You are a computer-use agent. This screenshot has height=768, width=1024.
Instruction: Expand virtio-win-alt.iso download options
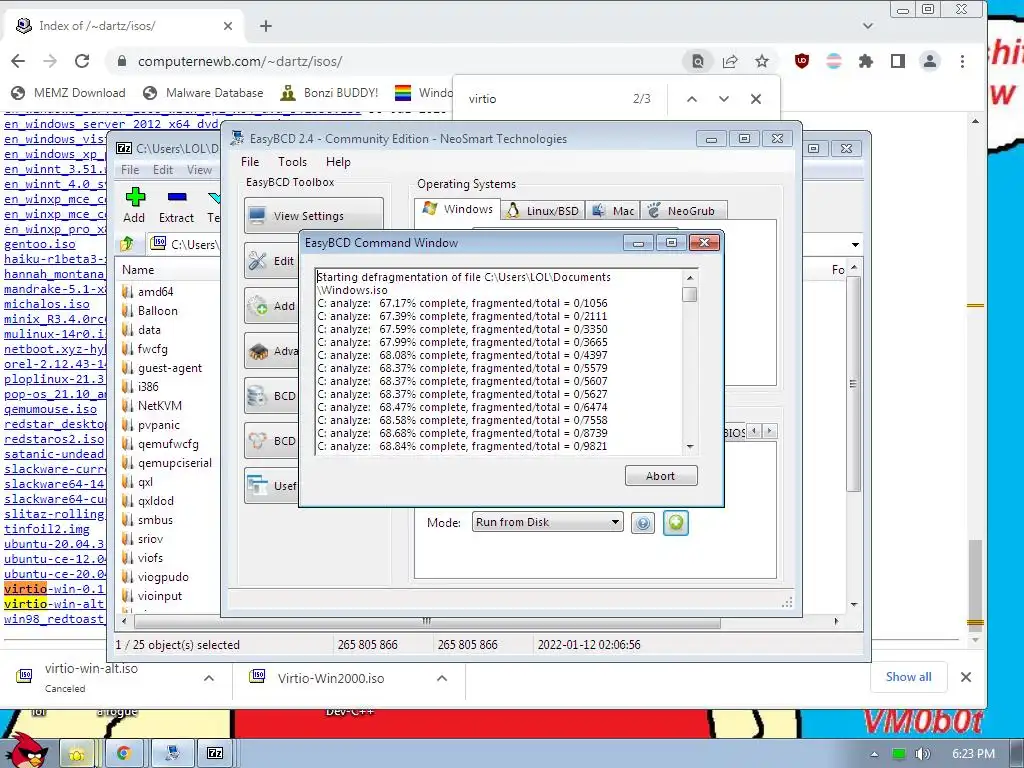pos(209,678)
